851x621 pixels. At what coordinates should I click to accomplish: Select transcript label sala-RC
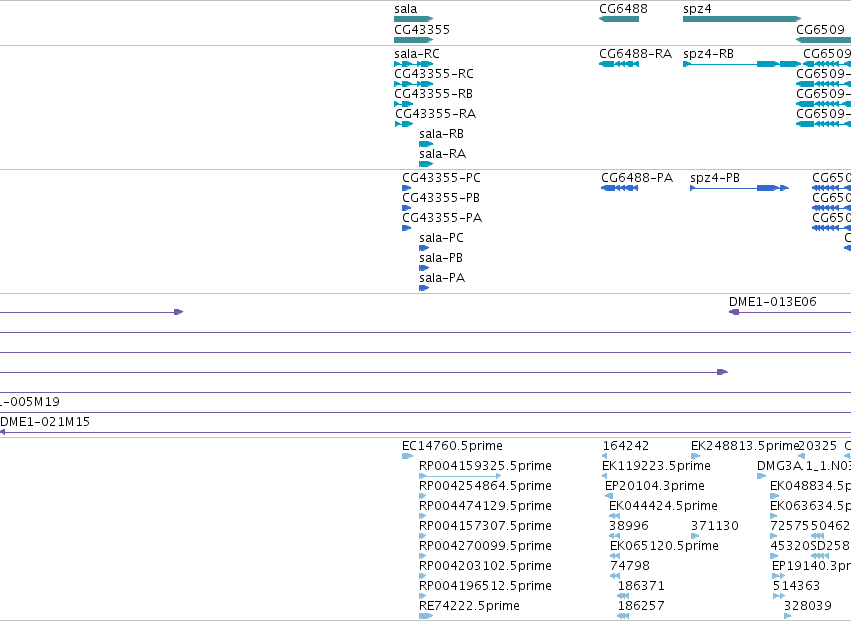tap(417, 54)
